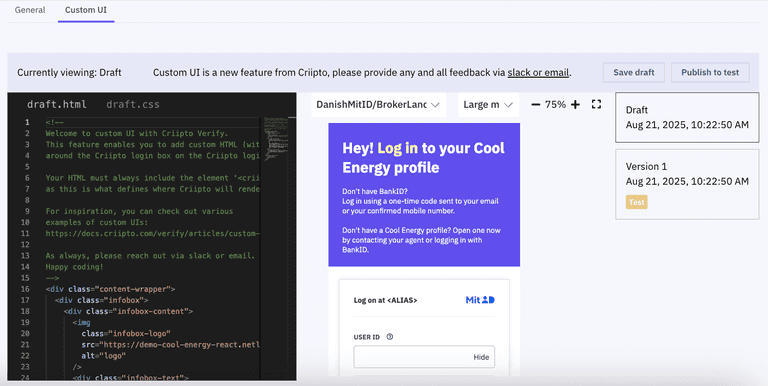Click Hide in the USER ID field
The height and width of the screenshot is (386, 768).
point(481,357)
